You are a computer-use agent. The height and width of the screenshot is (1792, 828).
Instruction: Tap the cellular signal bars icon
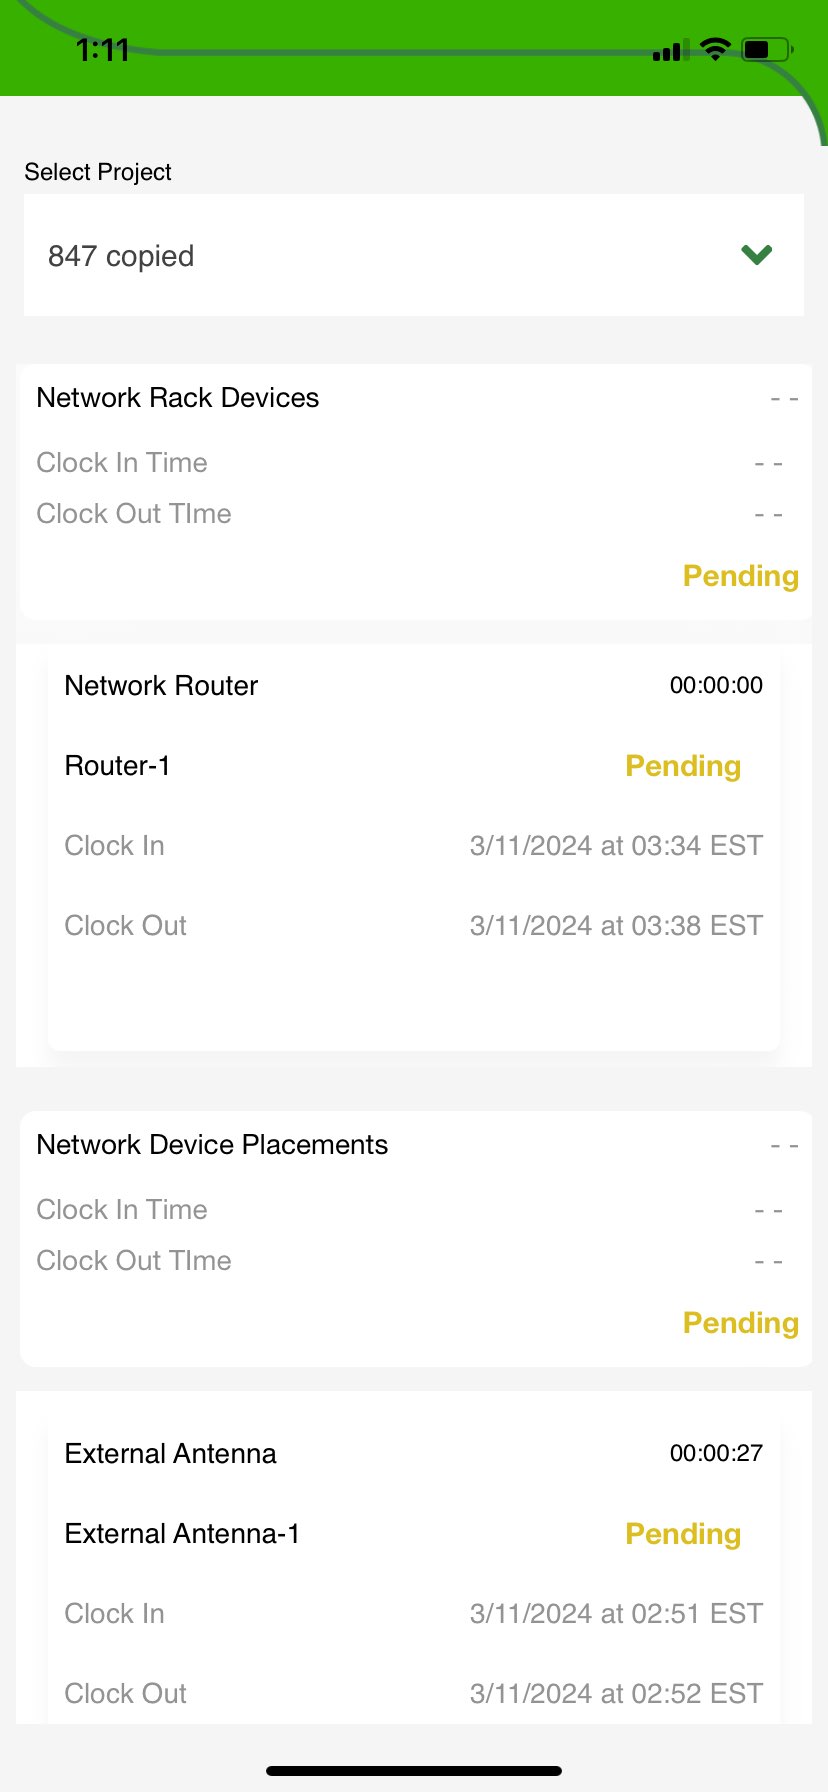click(667, 51)
